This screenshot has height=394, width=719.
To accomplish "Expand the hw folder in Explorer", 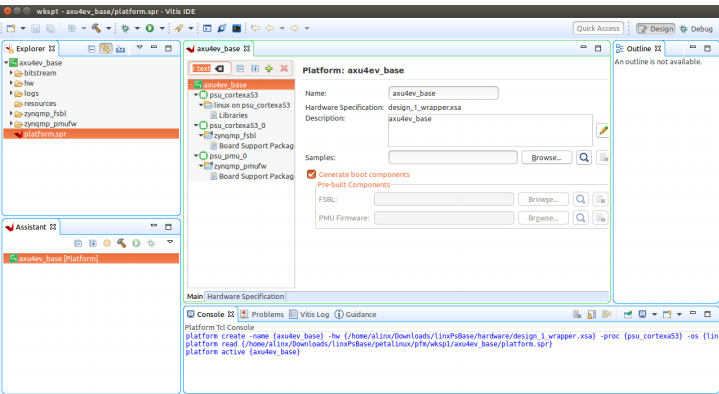I will pos(11,83).
